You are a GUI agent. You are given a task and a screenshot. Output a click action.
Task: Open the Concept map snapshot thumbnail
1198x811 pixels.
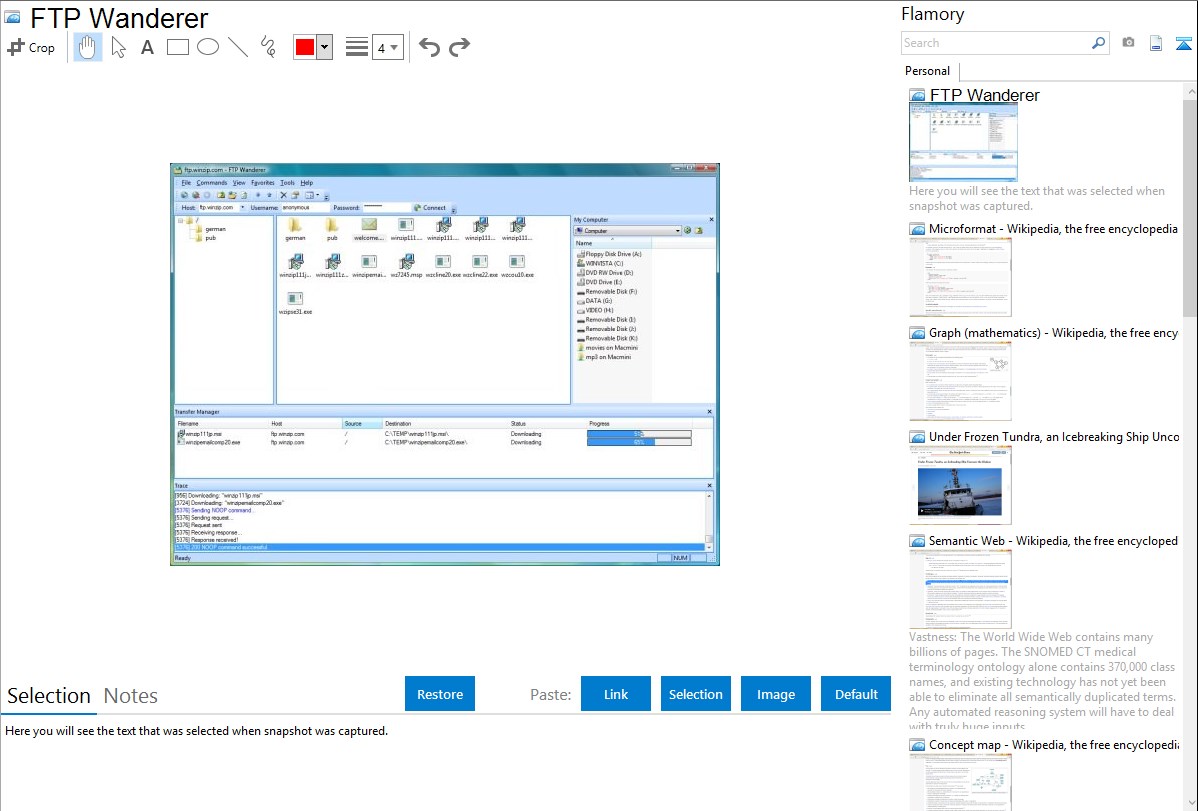960,782
